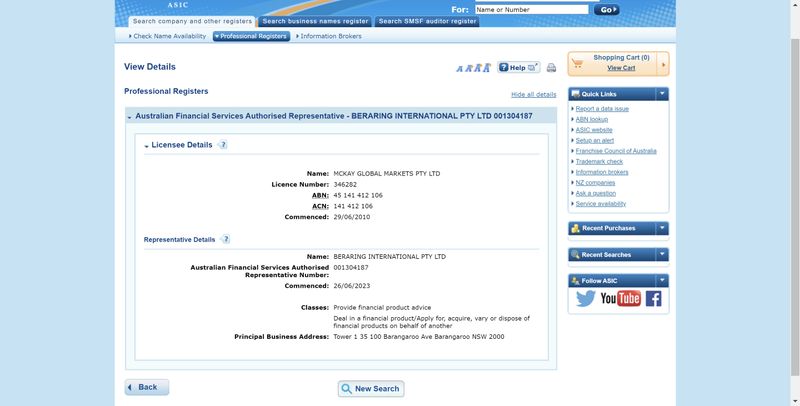
Task: Select representative number 001304187 value
Action: click(x=351, y=267)
